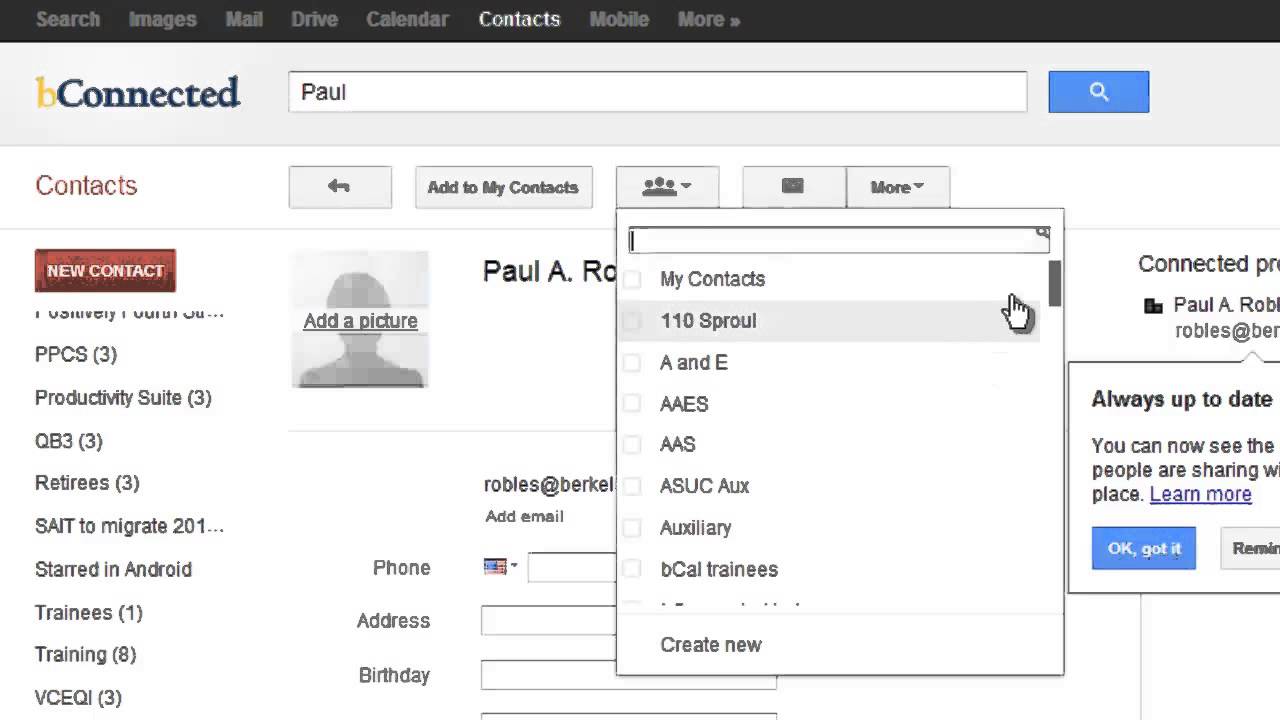Viewport: 1280px width, 720px height.
Task: Enable the AAES group checkbox
Action: (x=632, y=404)
